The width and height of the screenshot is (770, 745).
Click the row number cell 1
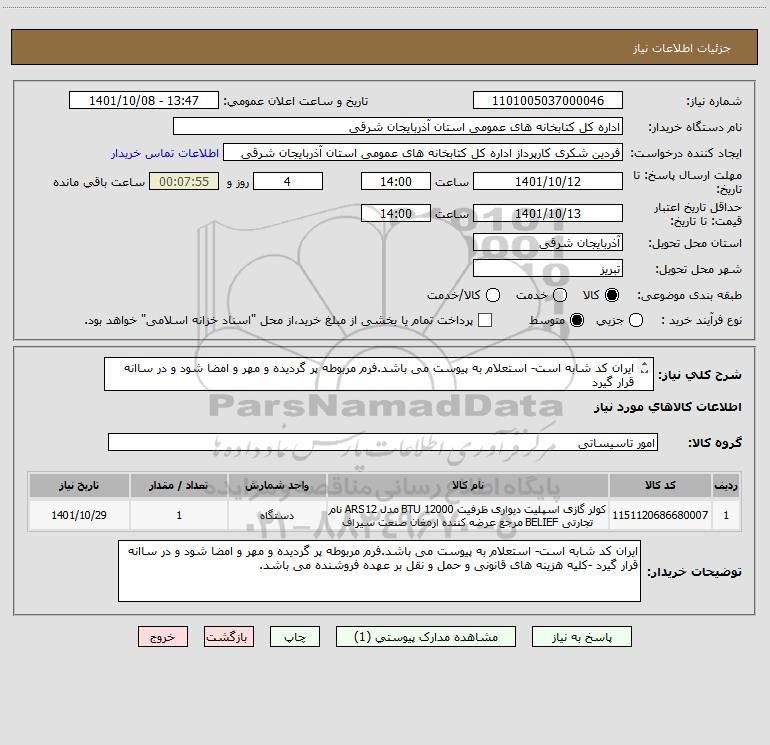pos(726,515)
